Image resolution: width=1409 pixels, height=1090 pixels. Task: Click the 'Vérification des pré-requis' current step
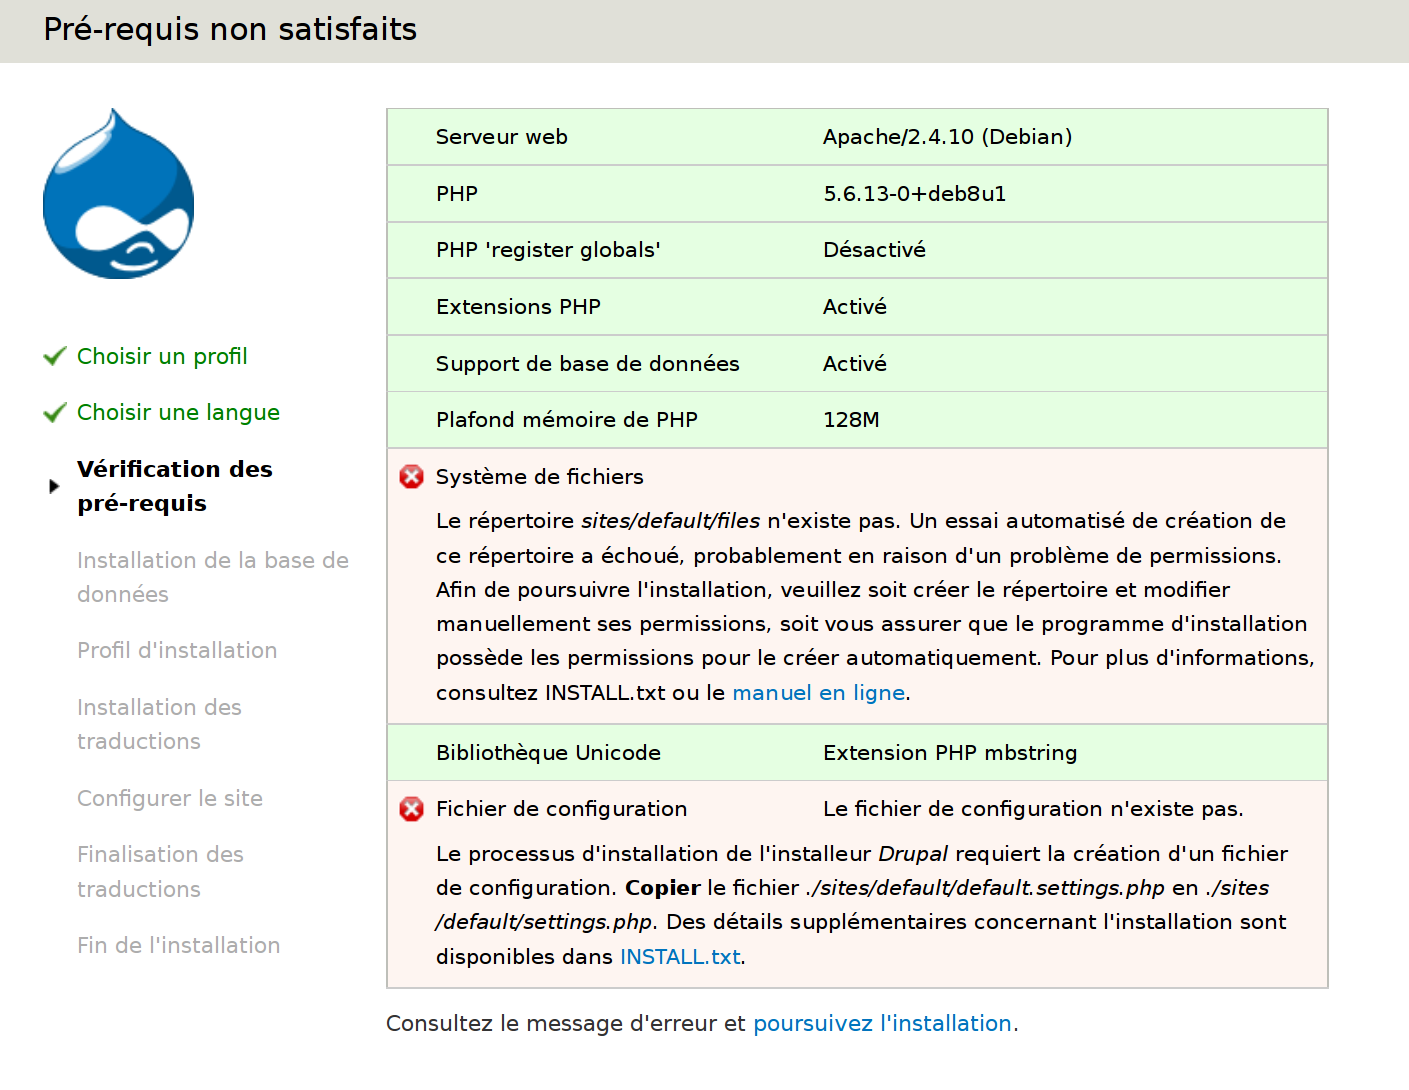pyautogui.click(x=174, y=486)
